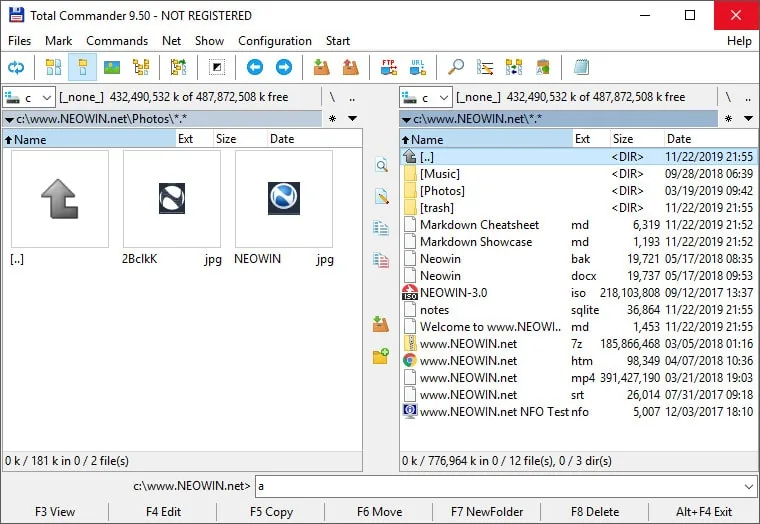Select the NEOWIN-3.0 iso file row

(x=578, y=293)
